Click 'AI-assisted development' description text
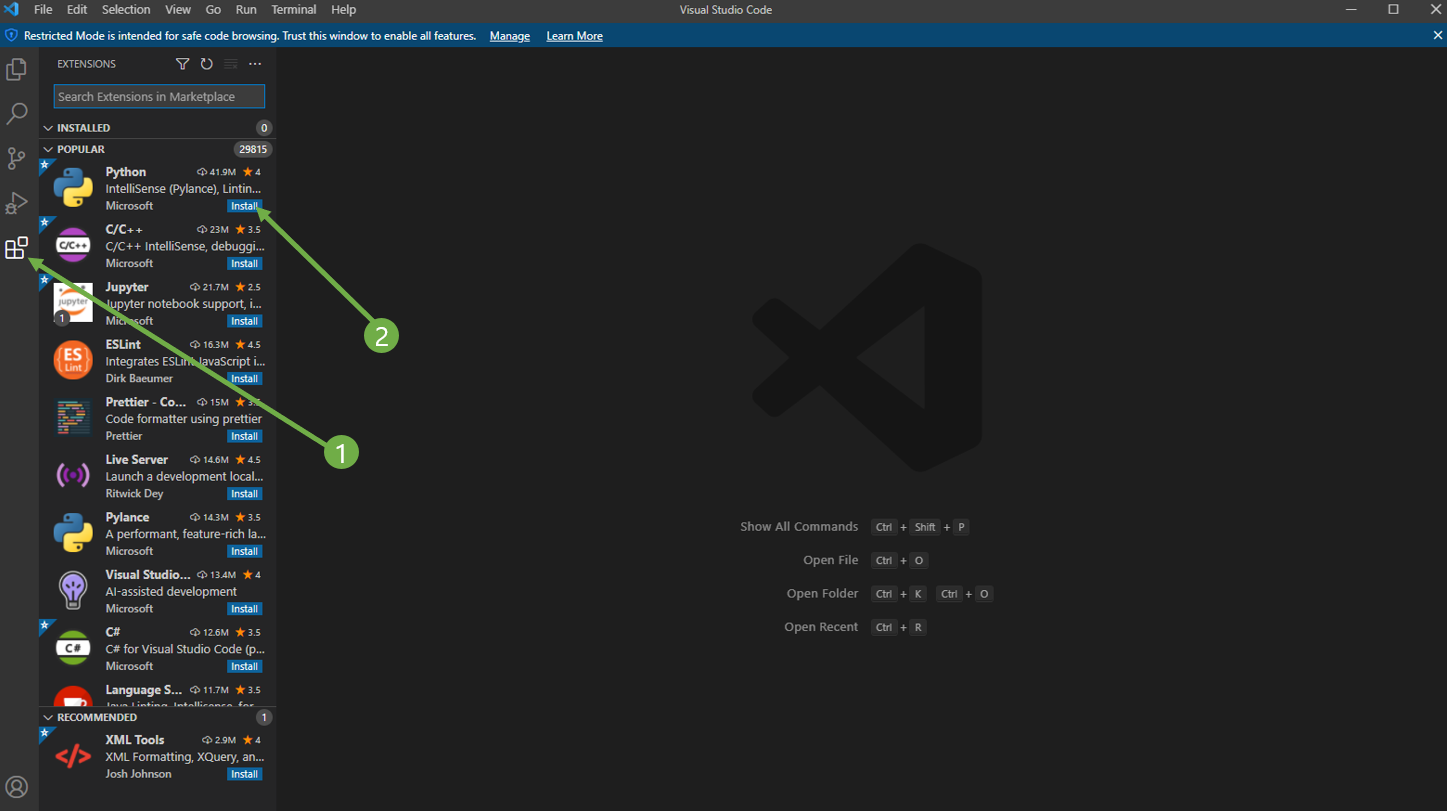 pyautogui.click(x=171, y=592)
